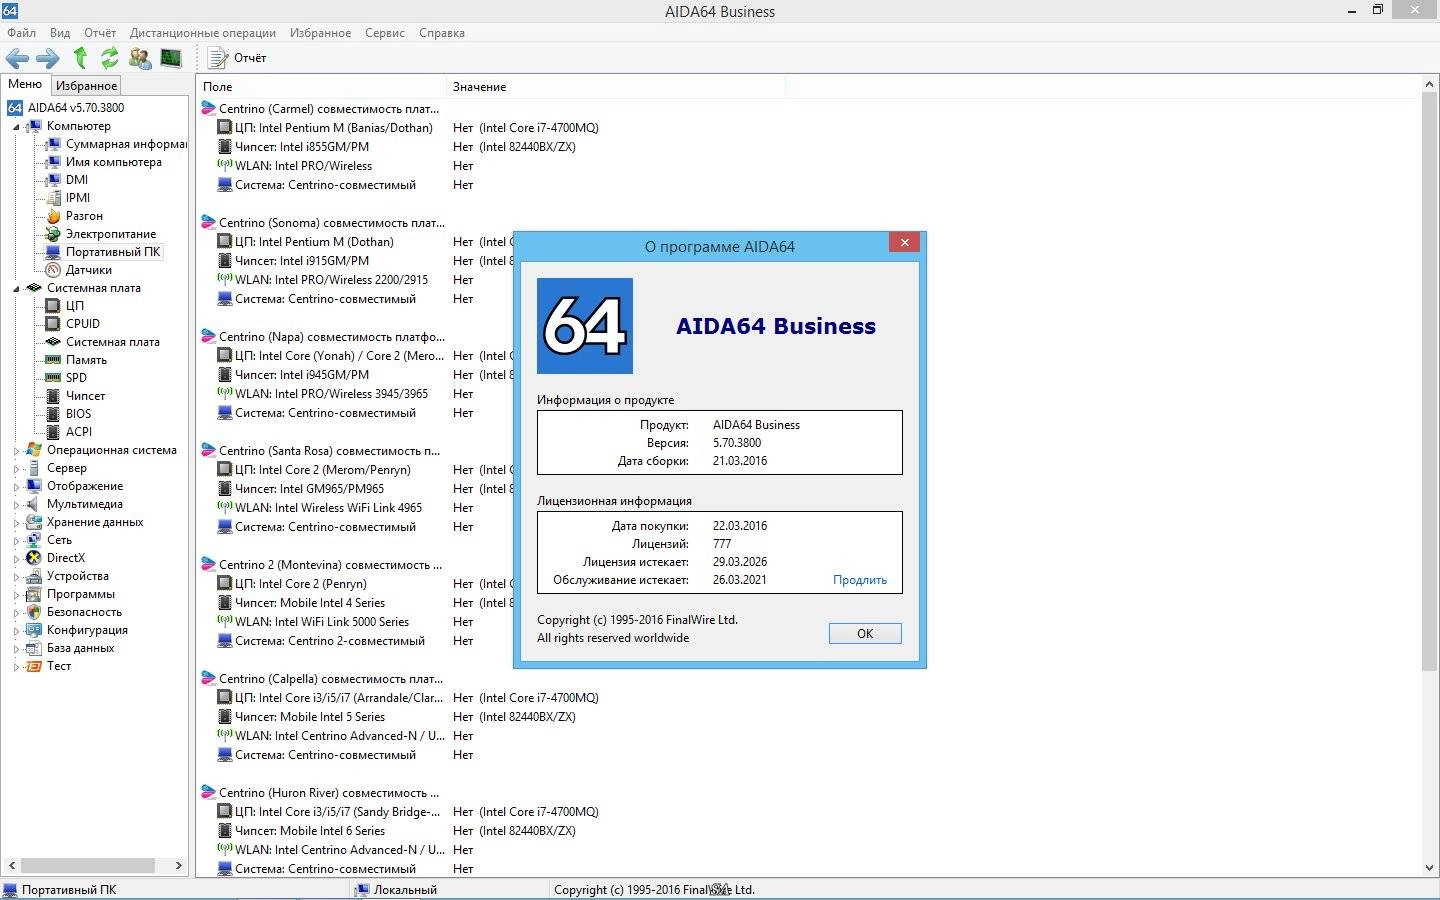Image resolution: width=1440 pixels, height=900 pixels.
Task: Click the Back arrow toolbar icon
Action: (17, 58)
